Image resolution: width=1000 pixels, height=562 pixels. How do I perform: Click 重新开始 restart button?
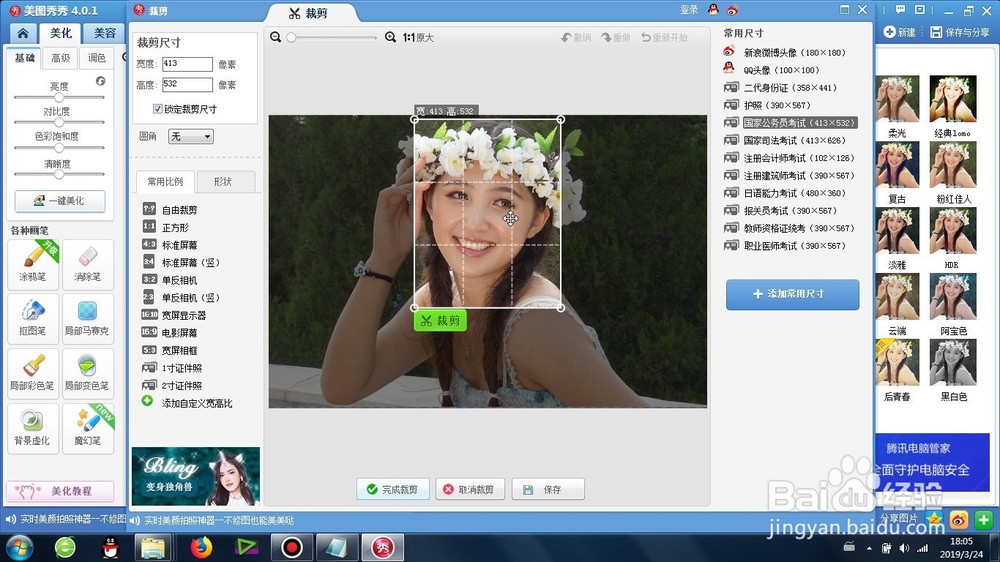[x=665, y=38]
